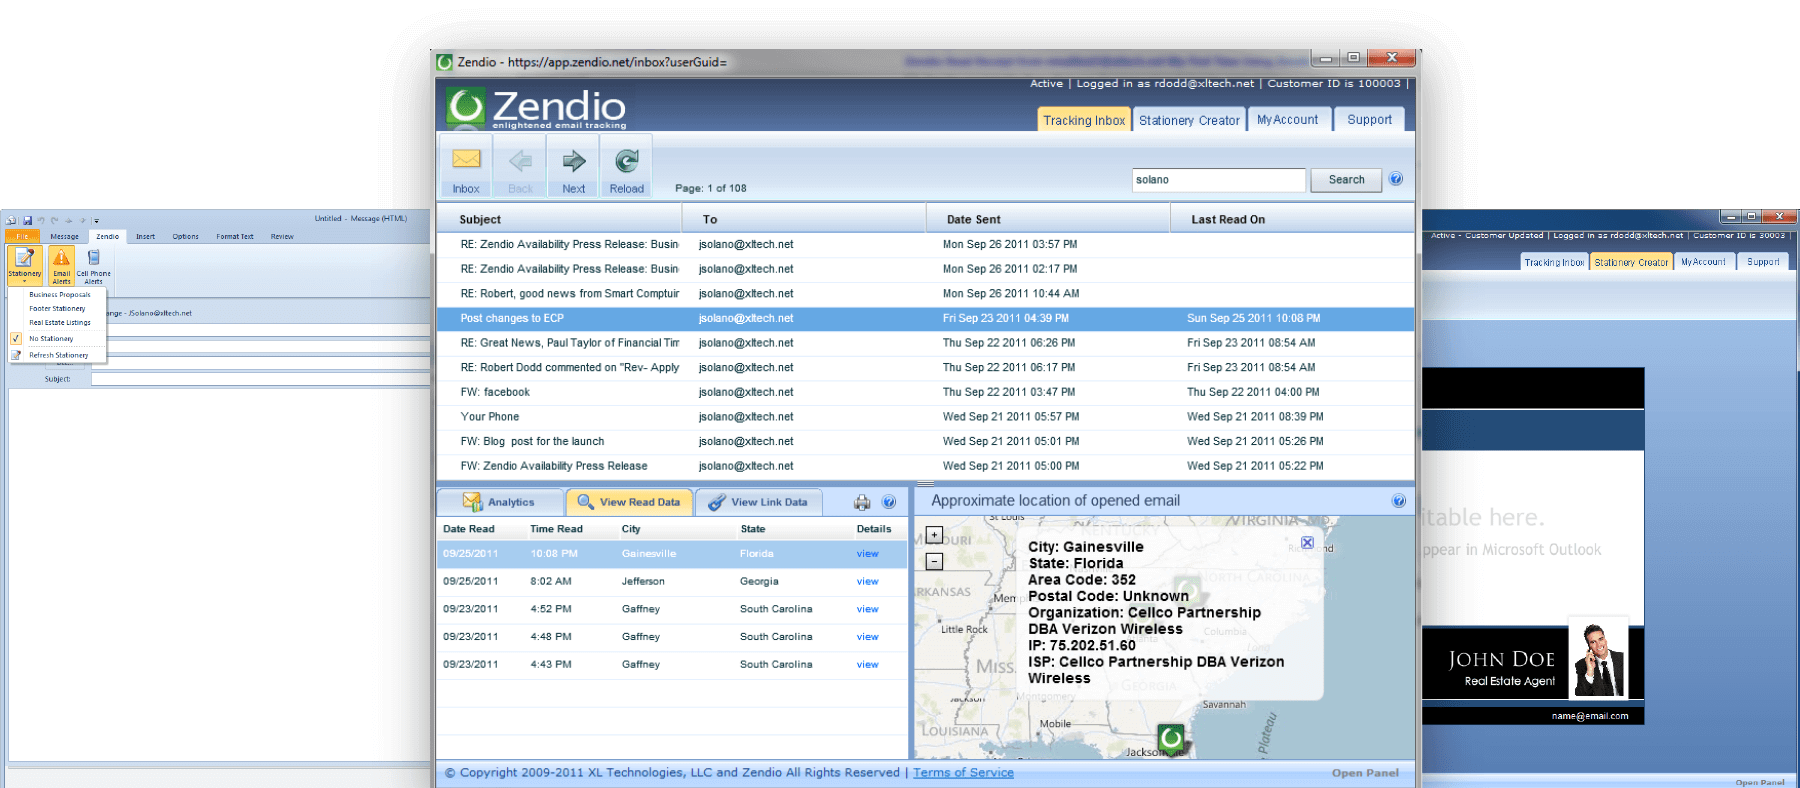Print the read data with printer icon
The width and height of the screenshot is (1800, 788).
pyautogui.click(x=862, y=502)
